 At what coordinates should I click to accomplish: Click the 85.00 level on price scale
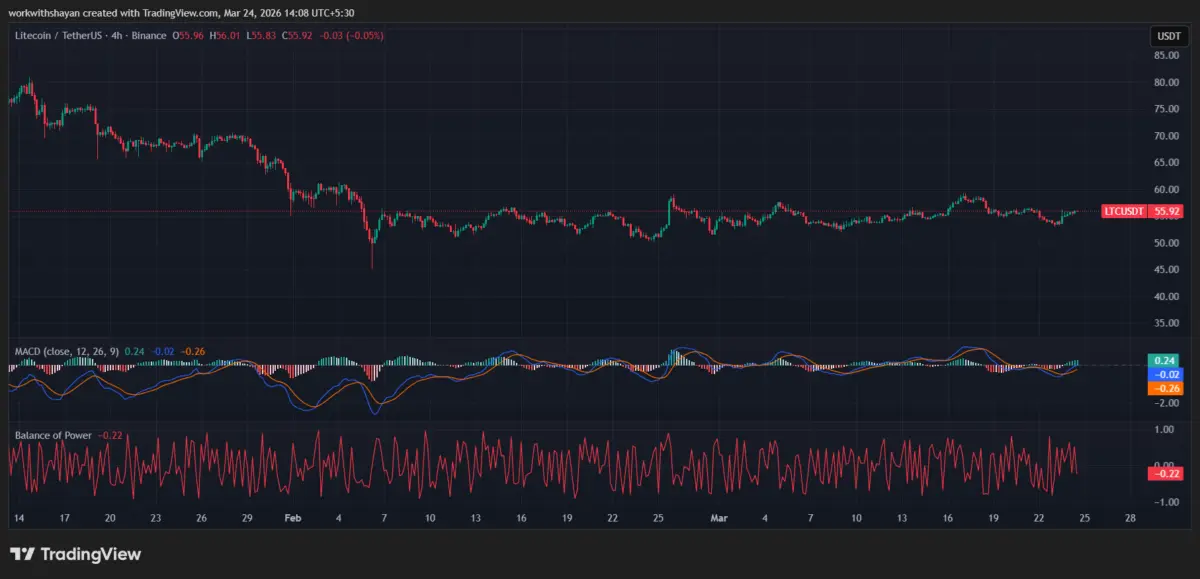(1166, 56)
